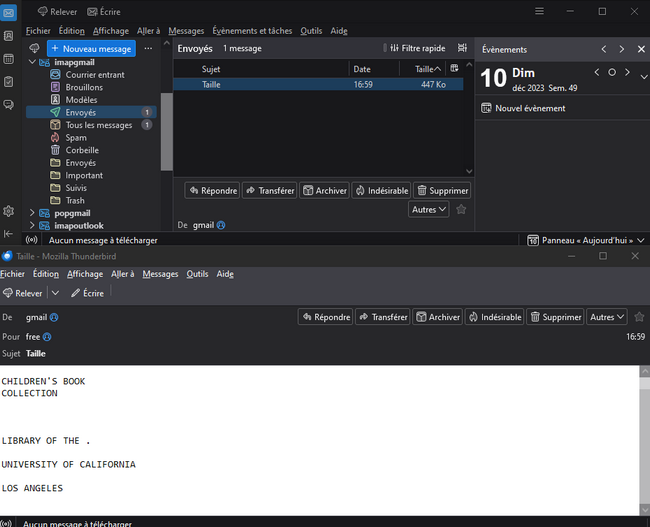
Task: Click Transférer in Taille window
Action: pos(383,317)
